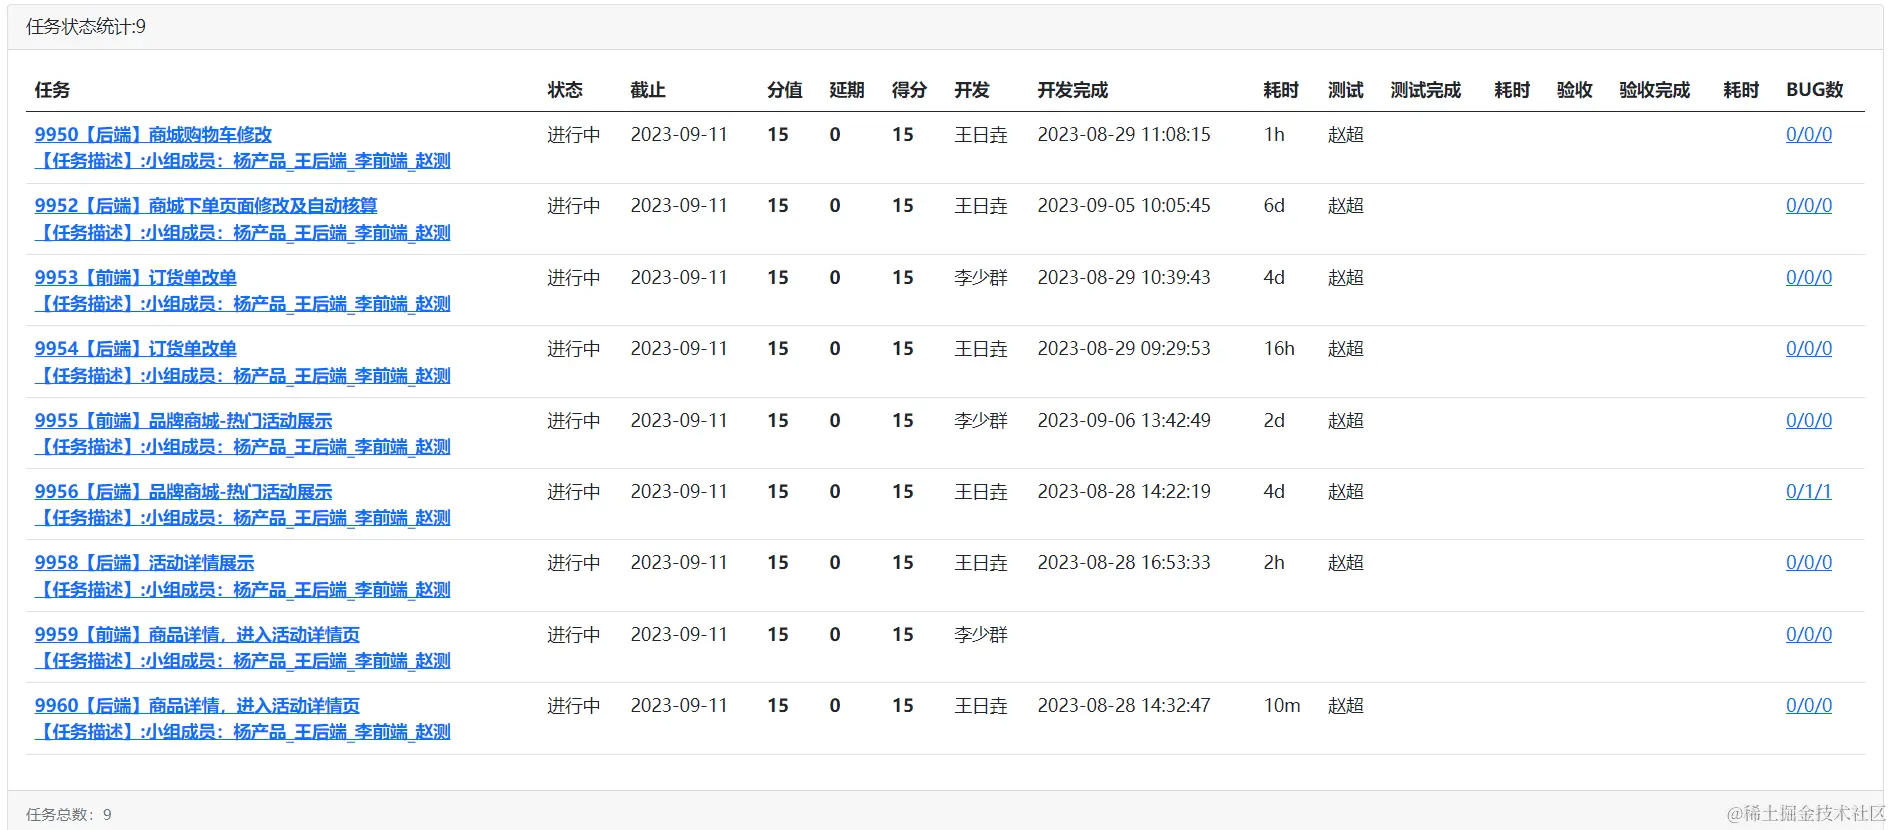
Task: Open the 任务描述 link under task 9955
Action: (x=243, y=447)
